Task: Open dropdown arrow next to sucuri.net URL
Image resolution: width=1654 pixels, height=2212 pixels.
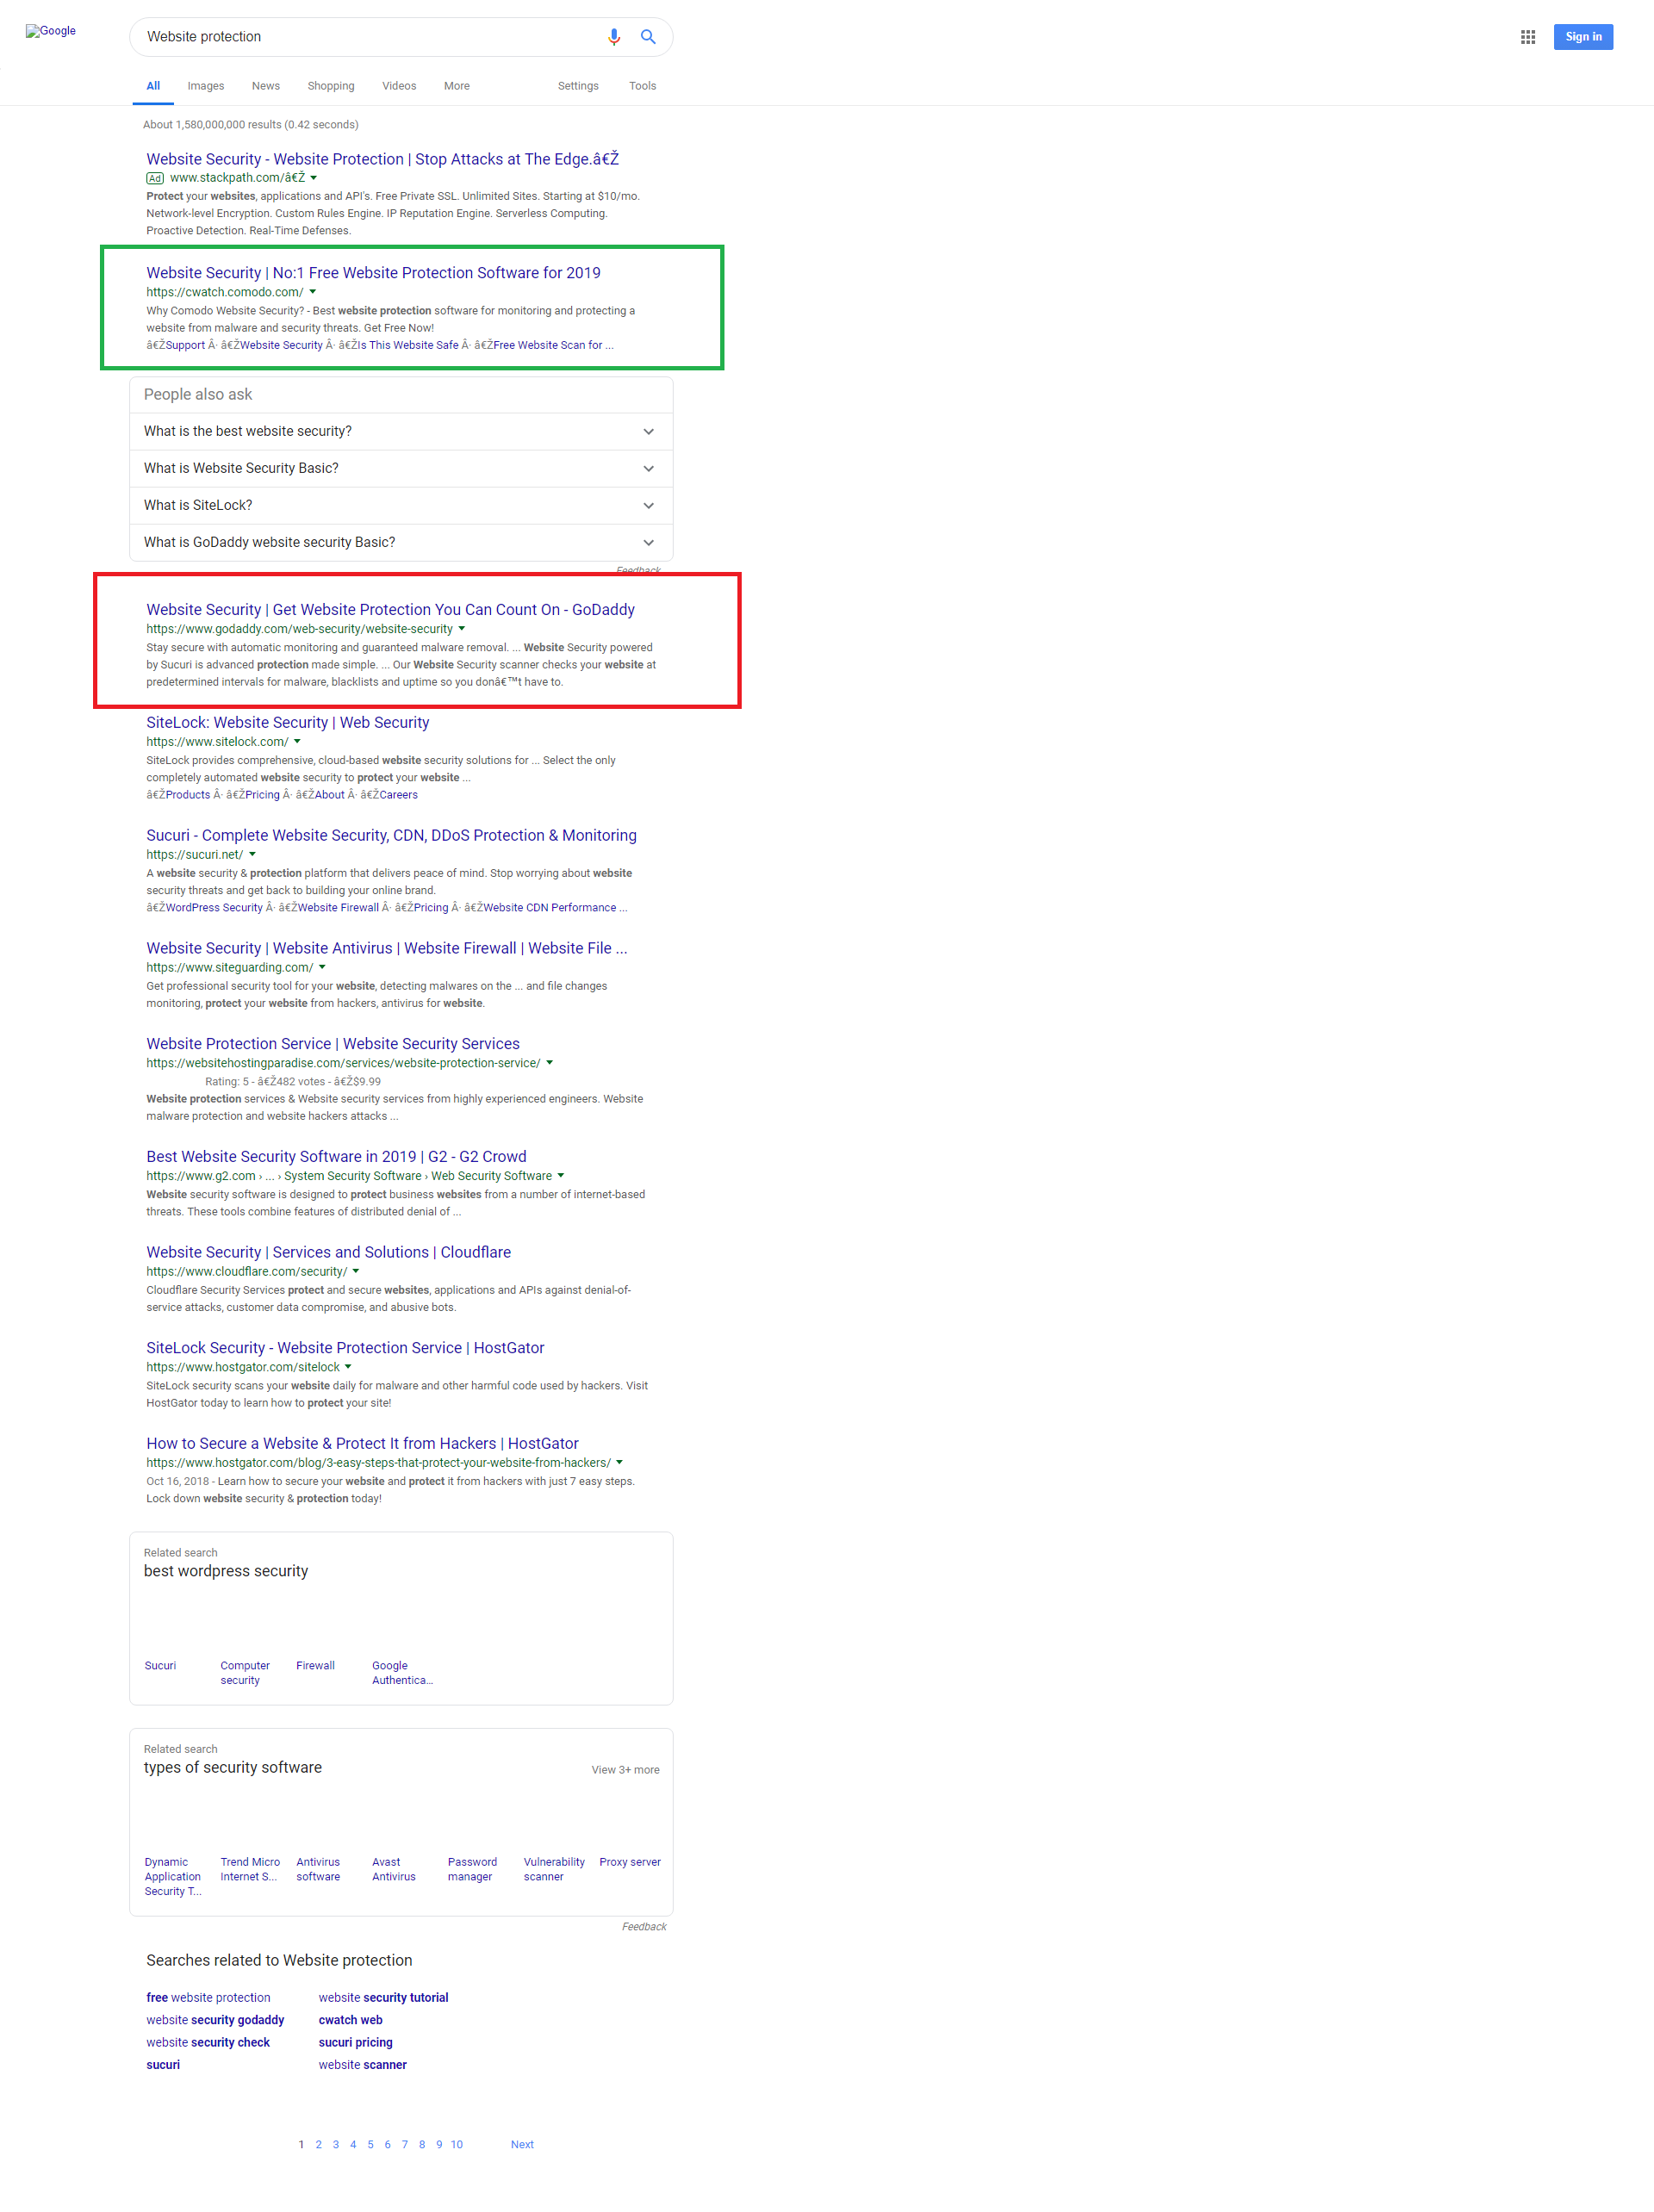Action: click(x=252, y=855)
